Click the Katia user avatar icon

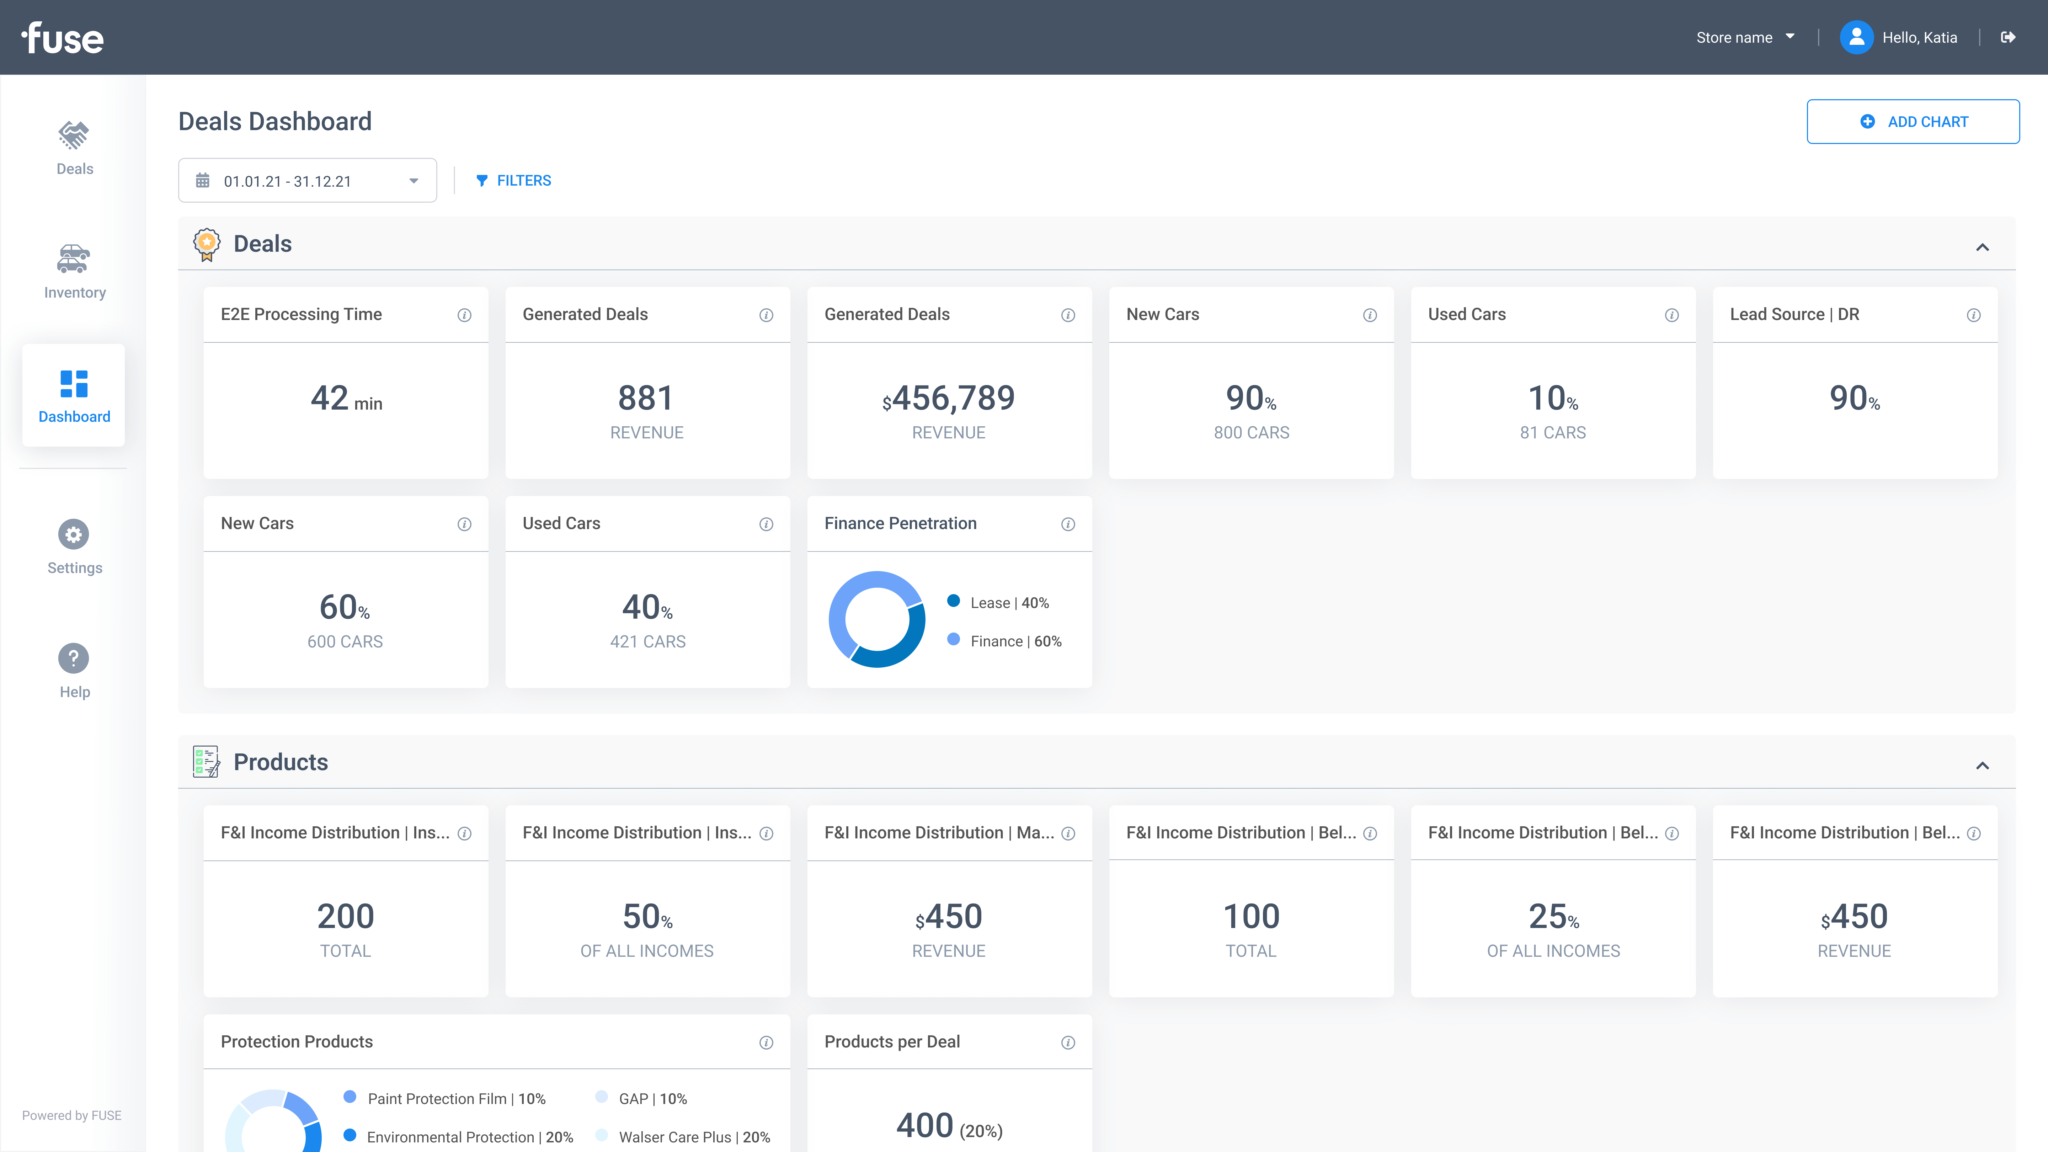click(x=1856, y=37)
